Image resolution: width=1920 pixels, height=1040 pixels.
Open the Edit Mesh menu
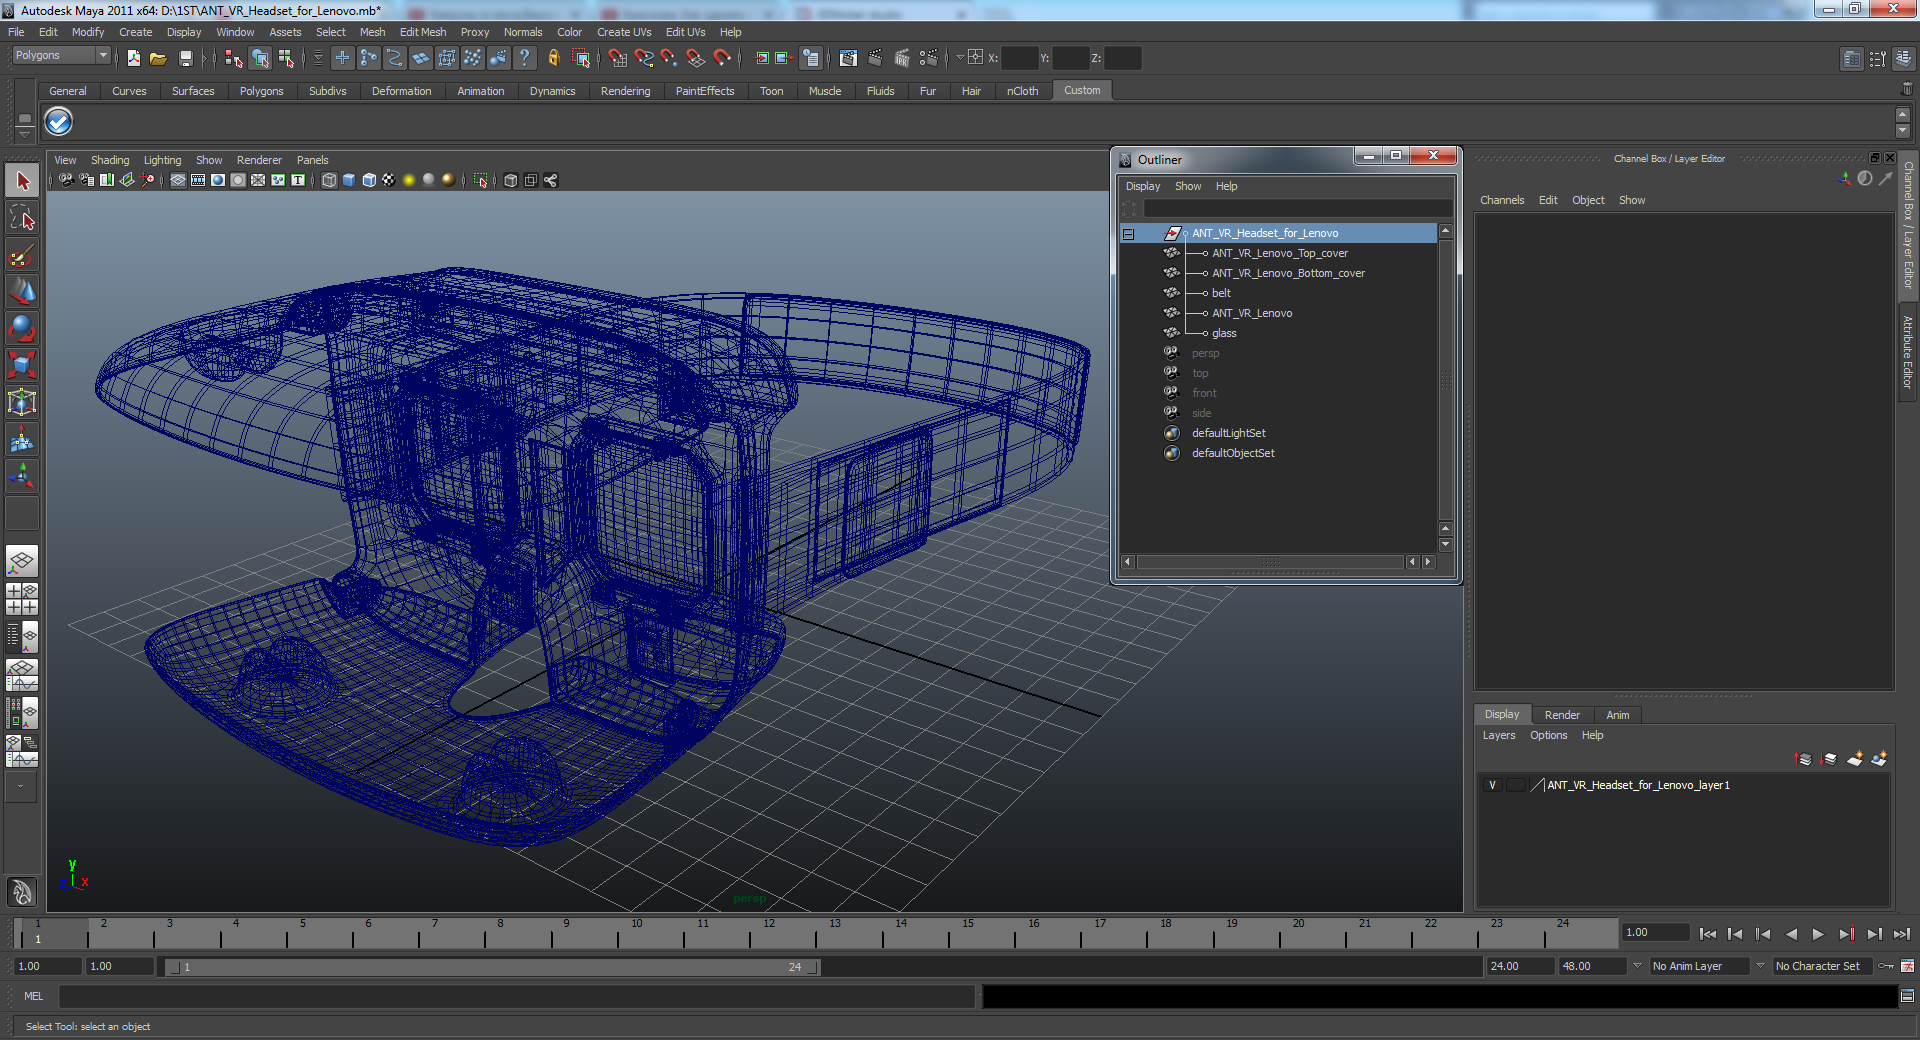tap(422, 32)
